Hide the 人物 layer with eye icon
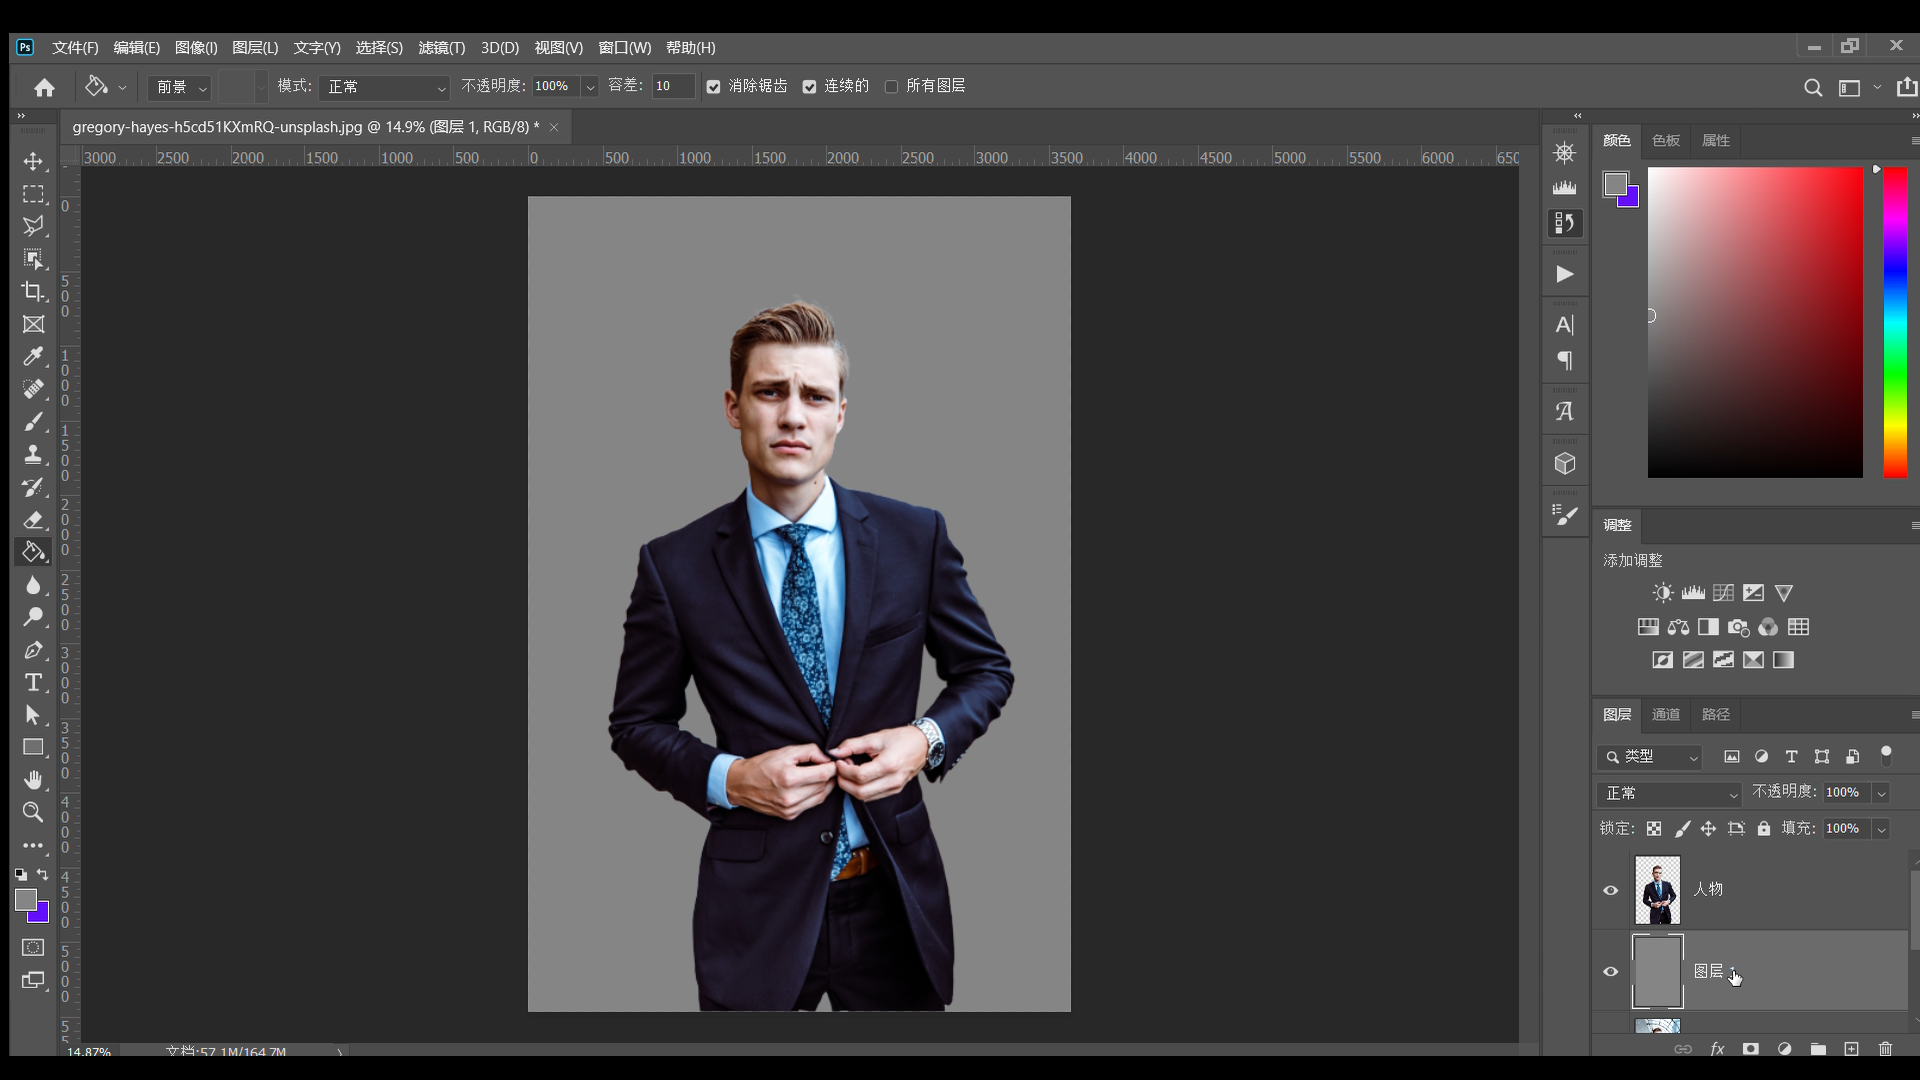This screenshot has width=1920, height=1080. (x=1610, y=890)
